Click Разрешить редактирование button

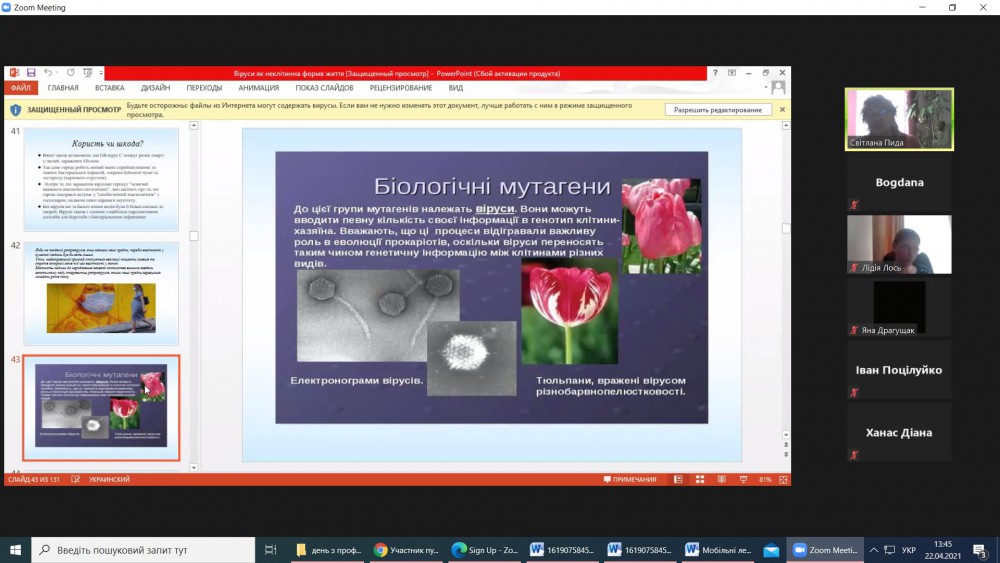pos(717,110)
